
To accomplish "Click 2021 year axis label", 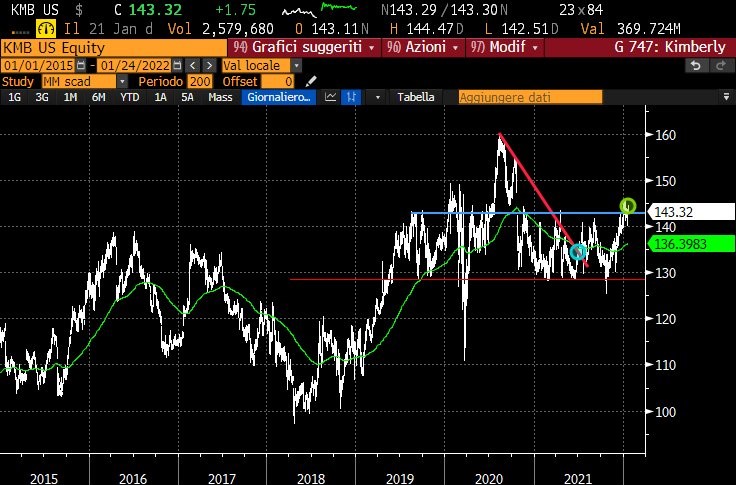I will (x=577, y=478).
